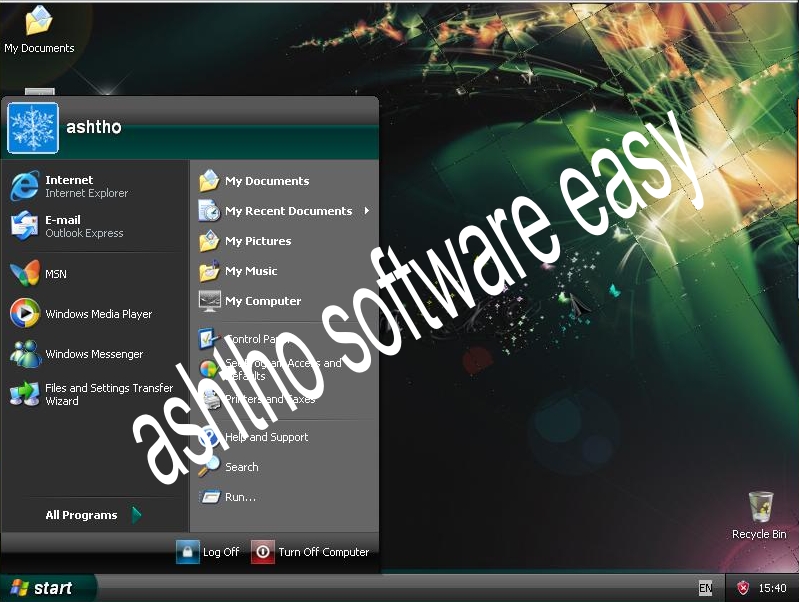Open Set Program Access and Defaults icon
Image resolution: width=799 pixels, height=602 pixels.
click(x=209, y=369)
